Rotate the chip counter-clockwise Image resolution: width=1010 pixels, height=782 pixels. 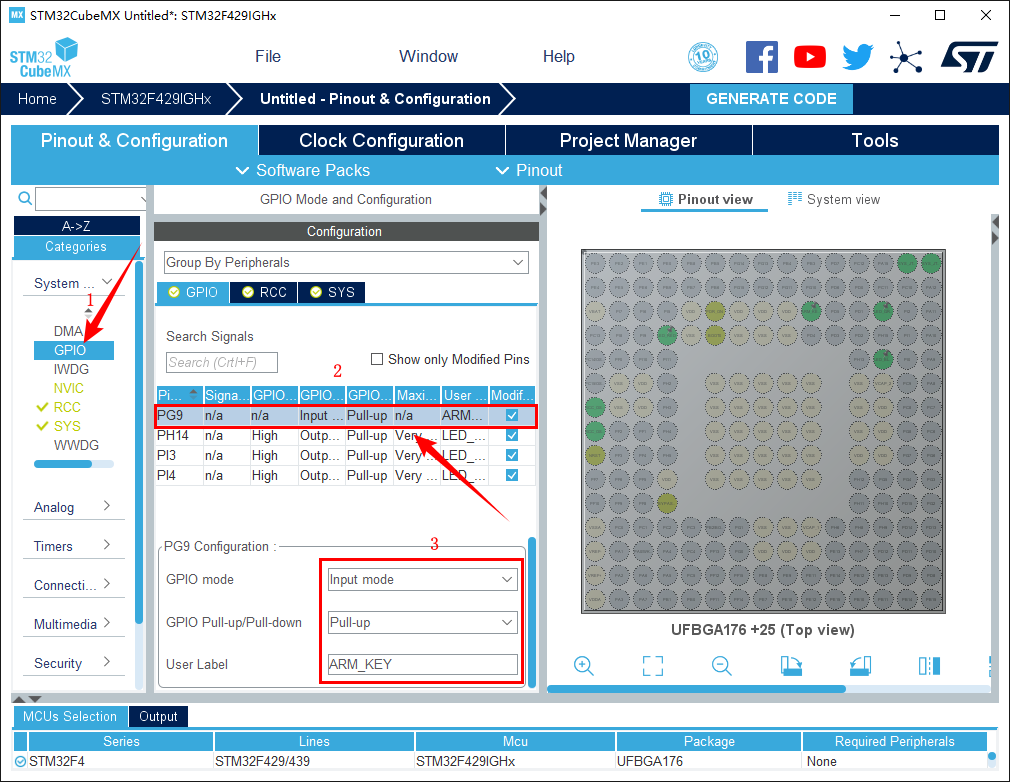point(860,665)
